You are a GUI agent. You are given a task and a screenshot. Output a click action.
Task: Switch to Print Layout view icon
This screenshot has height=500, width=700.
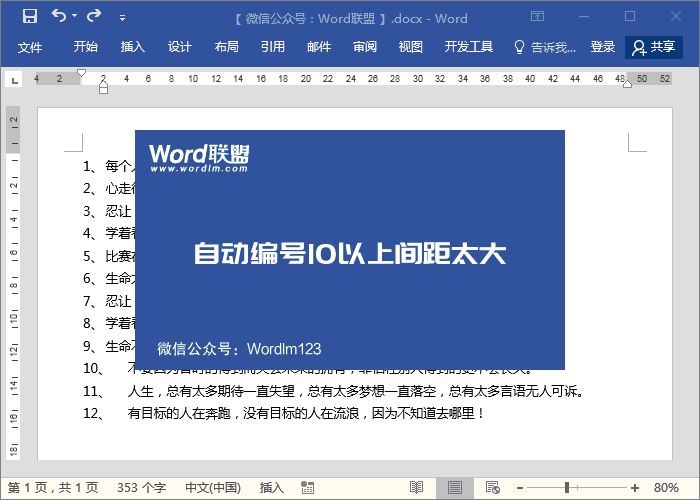click(454, 488)
